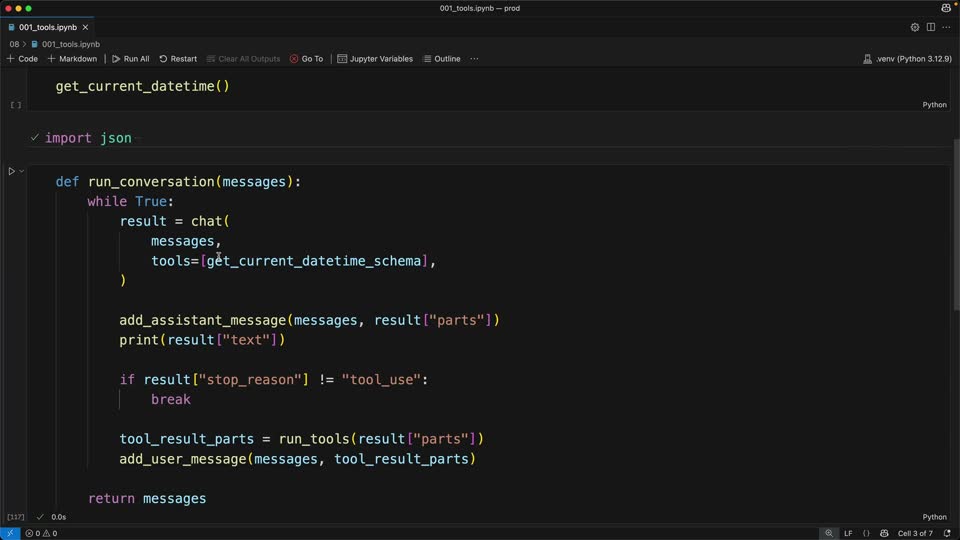The width and height of the screenshot is (960, 540).
Task: Click the result = chat( line
Action: coord(174,221)
